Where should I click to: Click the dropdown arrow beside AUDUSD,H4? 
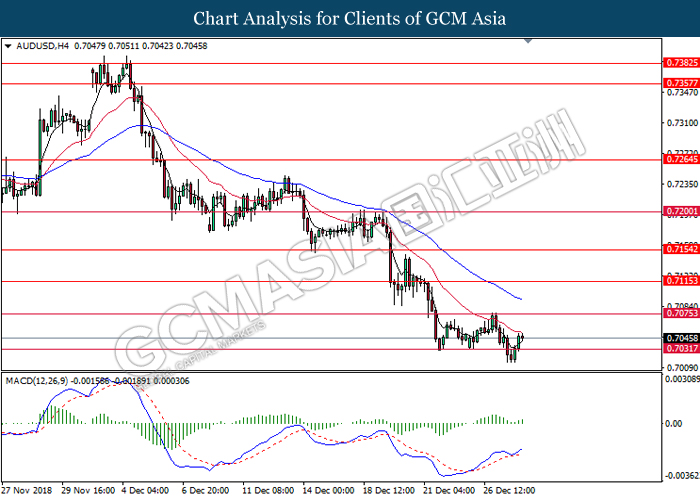coord(8,46)
